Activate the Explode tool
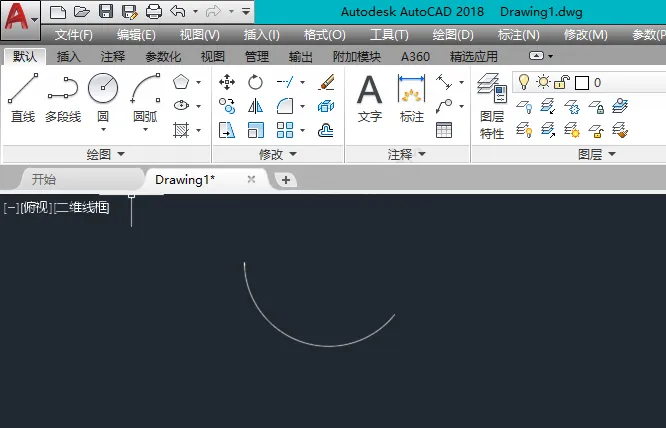The image size is (666, 428). click(x=326, y=106)
